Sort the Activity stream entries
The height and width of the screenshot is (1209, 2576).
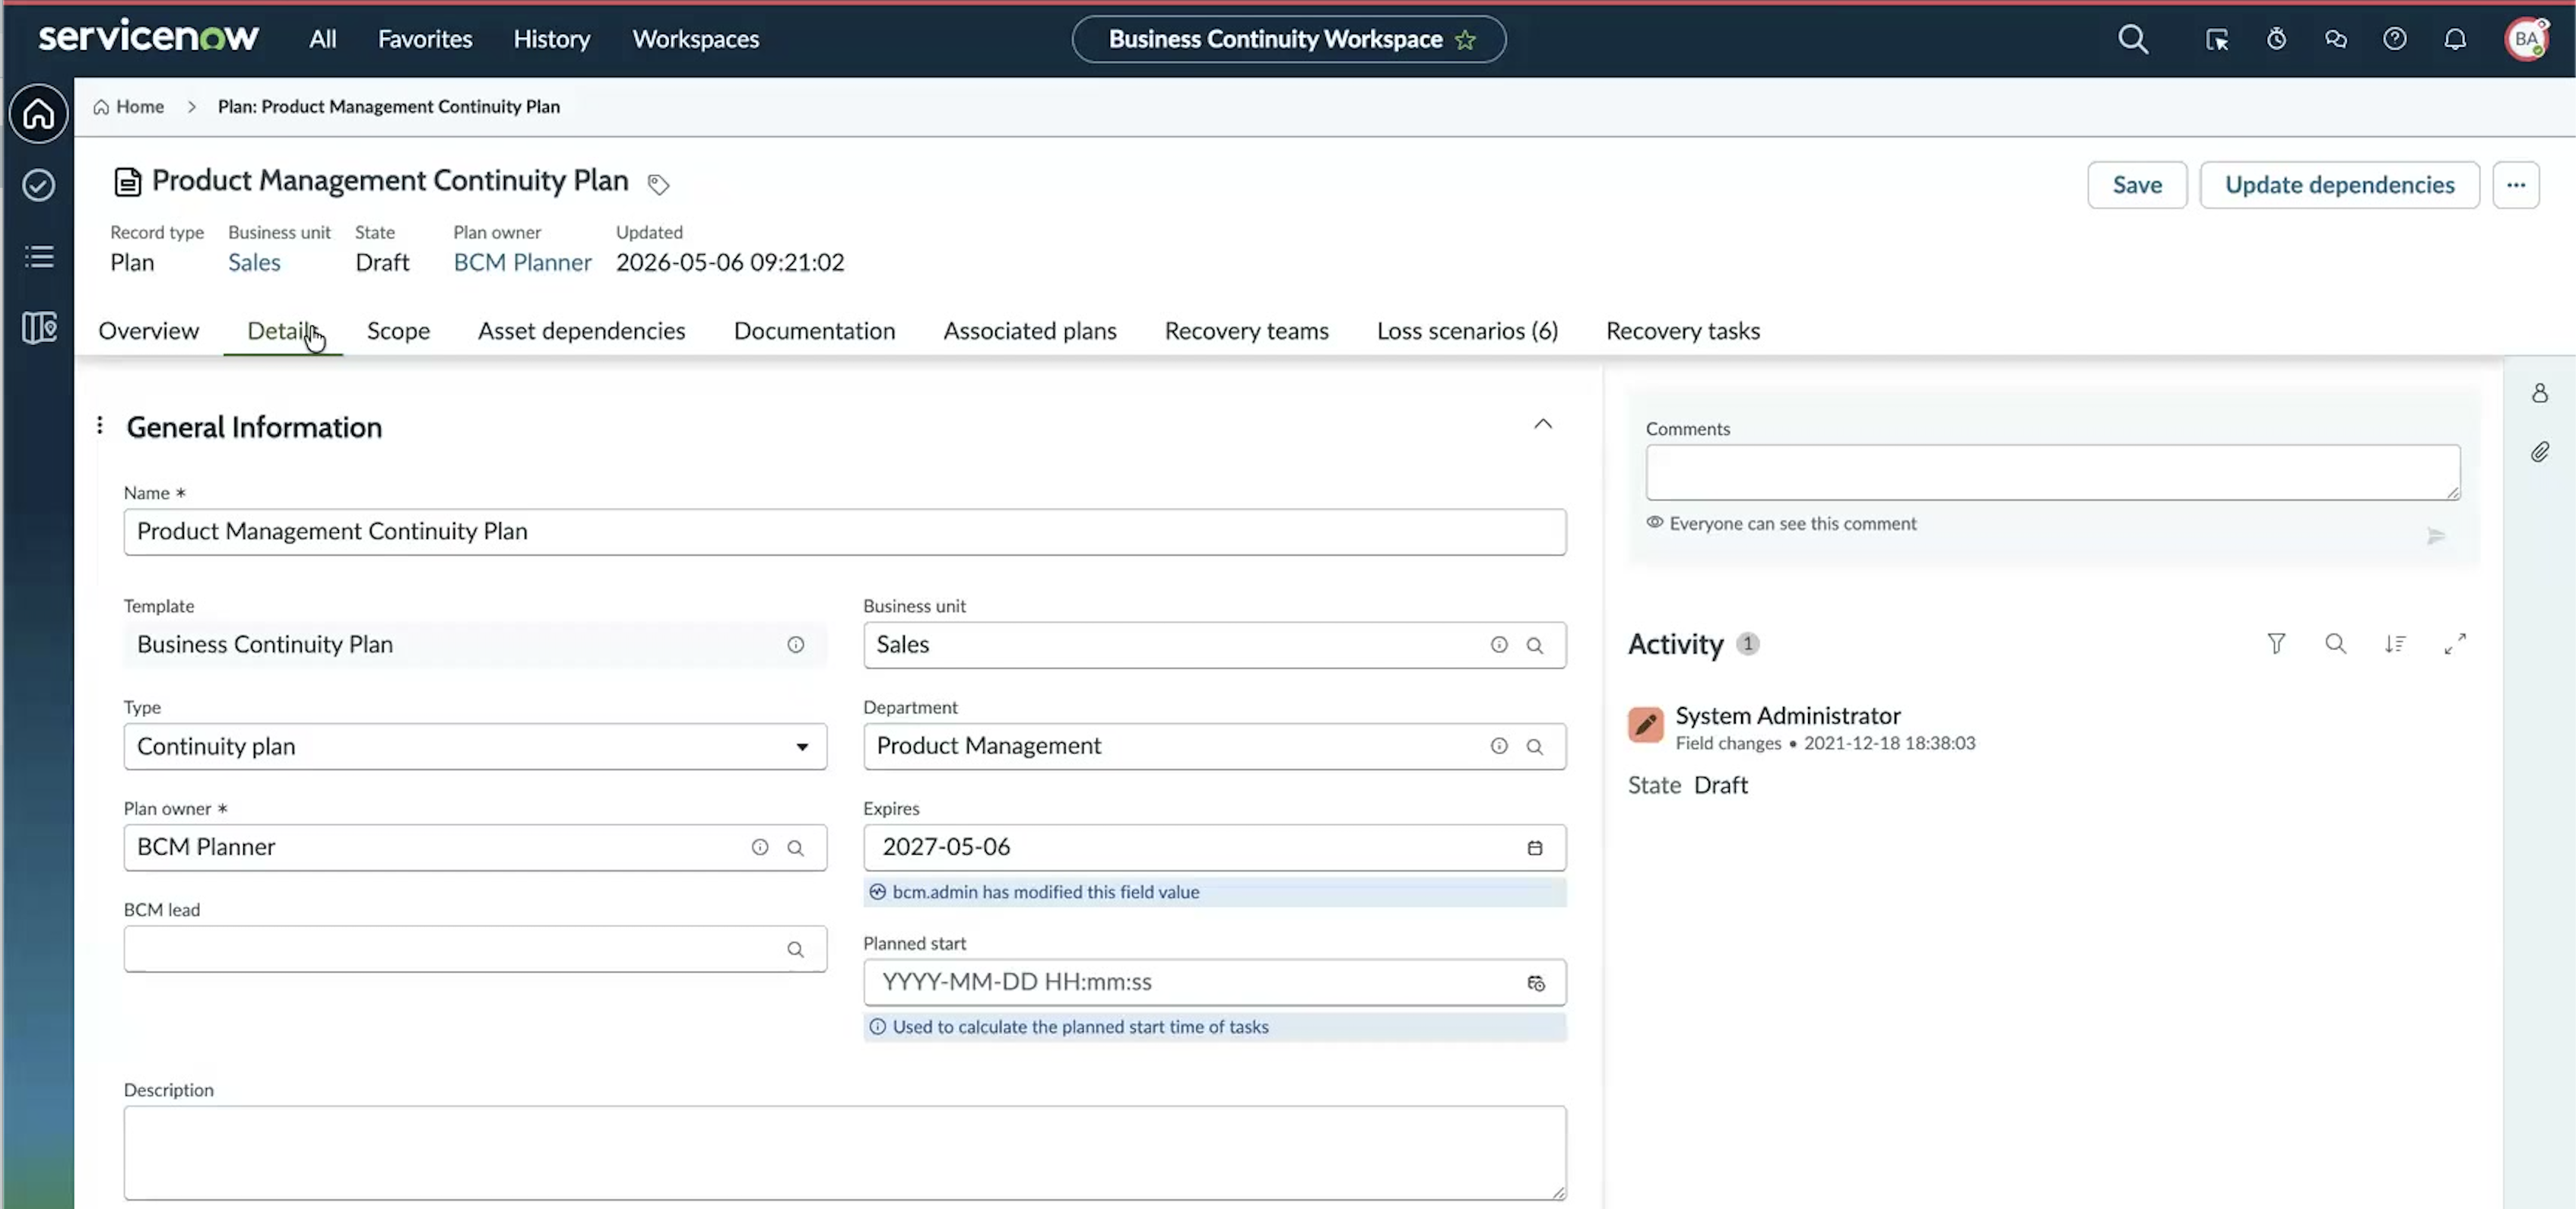click(x=2395, y=643)
